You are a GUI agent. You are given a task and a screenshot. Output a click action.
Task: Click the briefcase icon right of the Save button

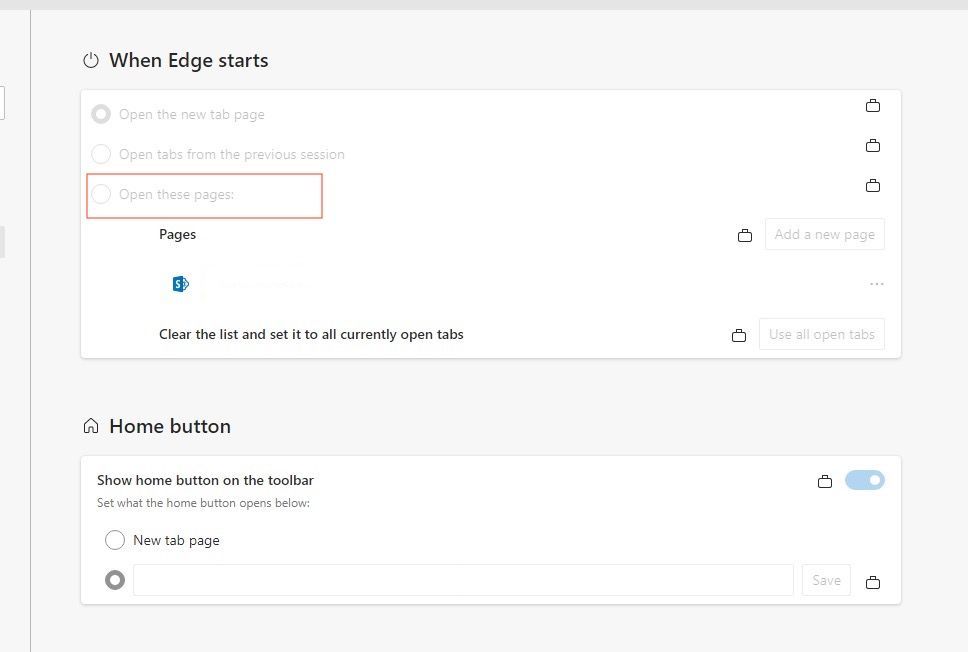tap(873, 582)
